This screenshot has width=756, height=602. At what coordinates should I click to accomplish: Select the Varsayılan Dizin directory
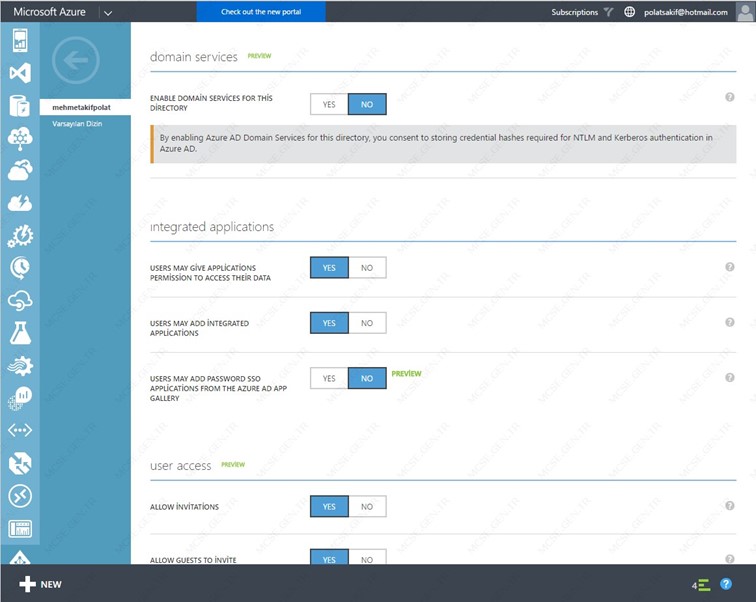point(77,124)
